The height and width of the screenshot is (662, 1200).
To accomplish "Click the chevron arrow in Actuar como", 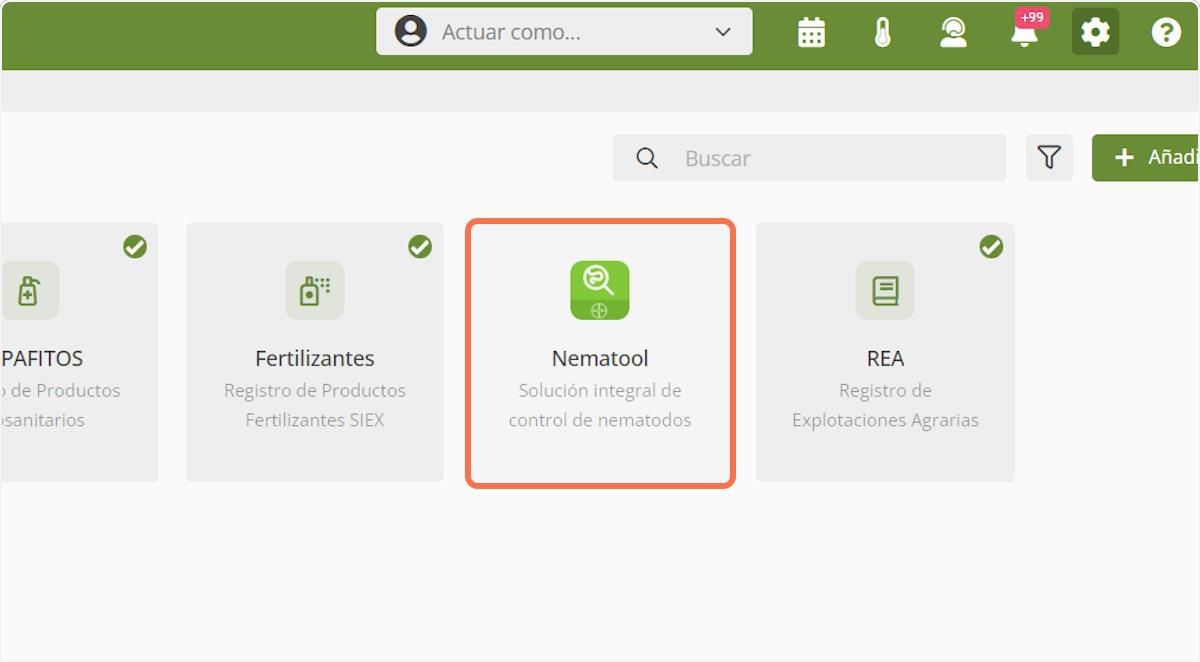I will (x=723, y=32).
